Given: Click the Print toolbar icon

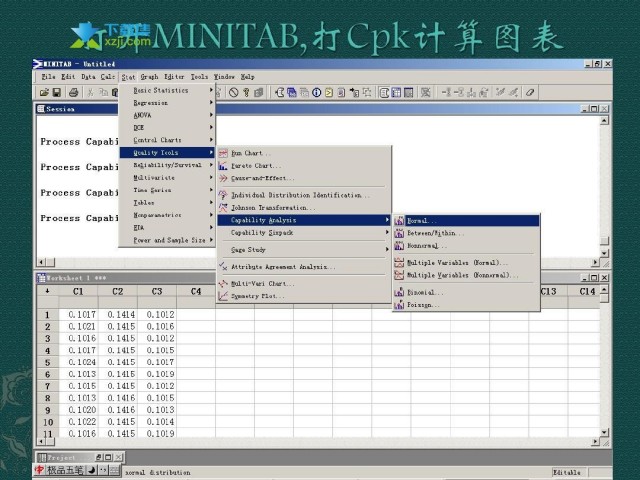Looking at the screenshot, I should (x=73, y=93).
